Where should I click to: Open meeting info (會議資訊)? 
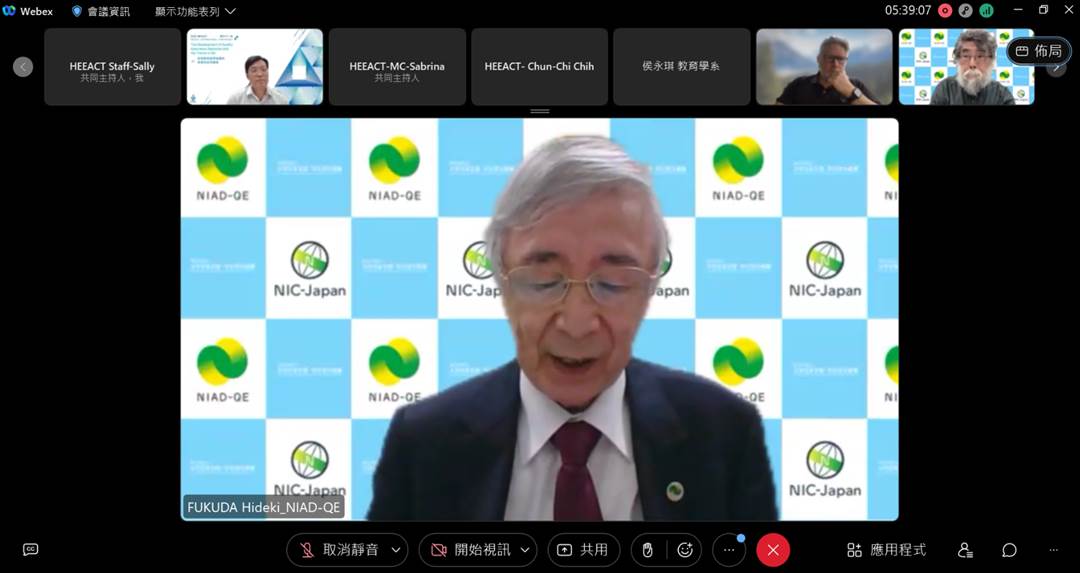click(x=101, y=11)
